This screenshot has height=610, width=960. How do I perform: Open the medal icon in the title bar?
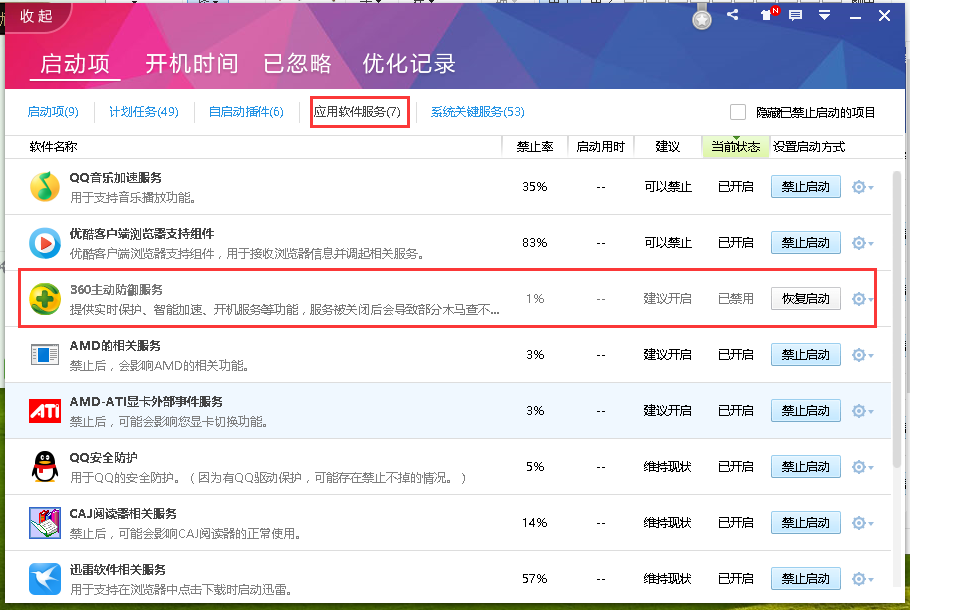702,19
